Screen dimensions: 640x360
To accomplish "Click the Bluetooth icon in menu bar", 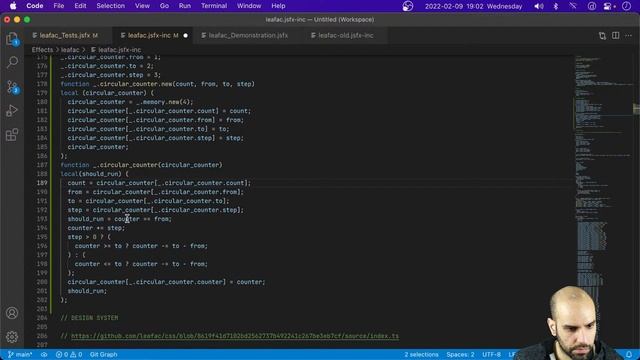I will [x=556, y=6].
